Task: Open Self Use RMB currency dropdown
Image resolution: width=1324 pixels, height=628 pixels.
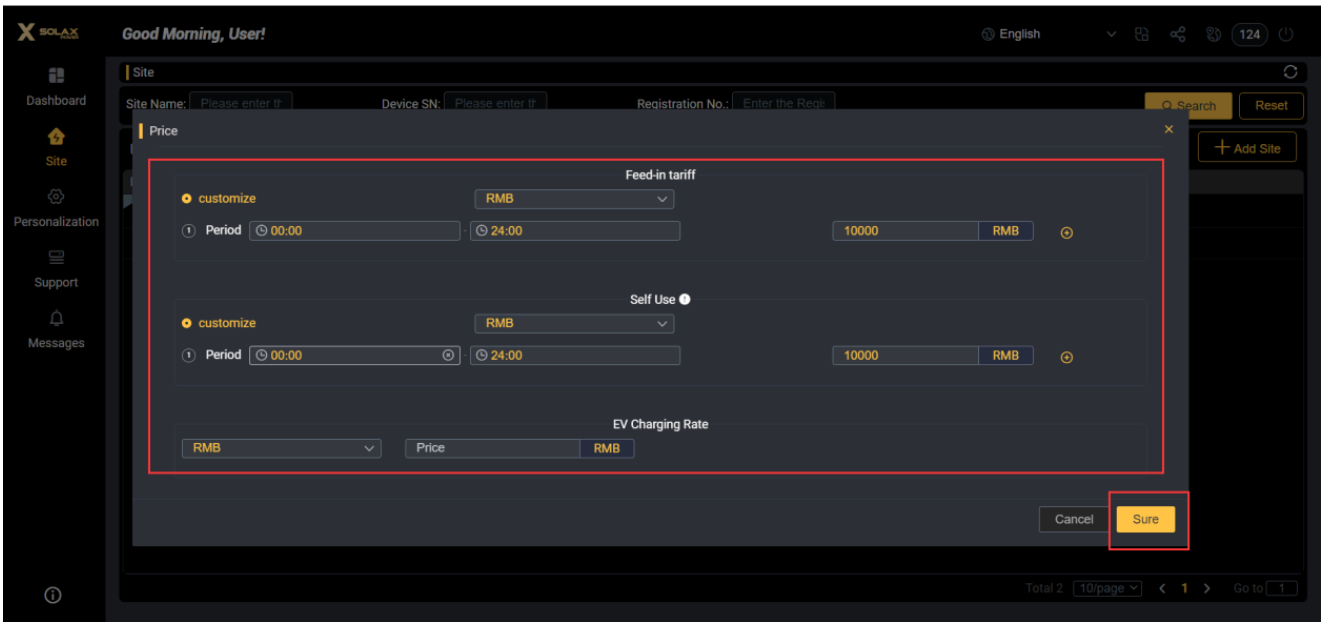Action: click(x=574, y=324)
